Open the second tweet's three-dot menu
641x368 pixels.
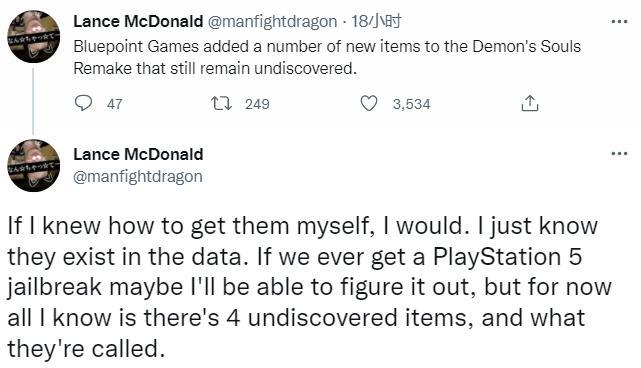(x=619, y=154)
